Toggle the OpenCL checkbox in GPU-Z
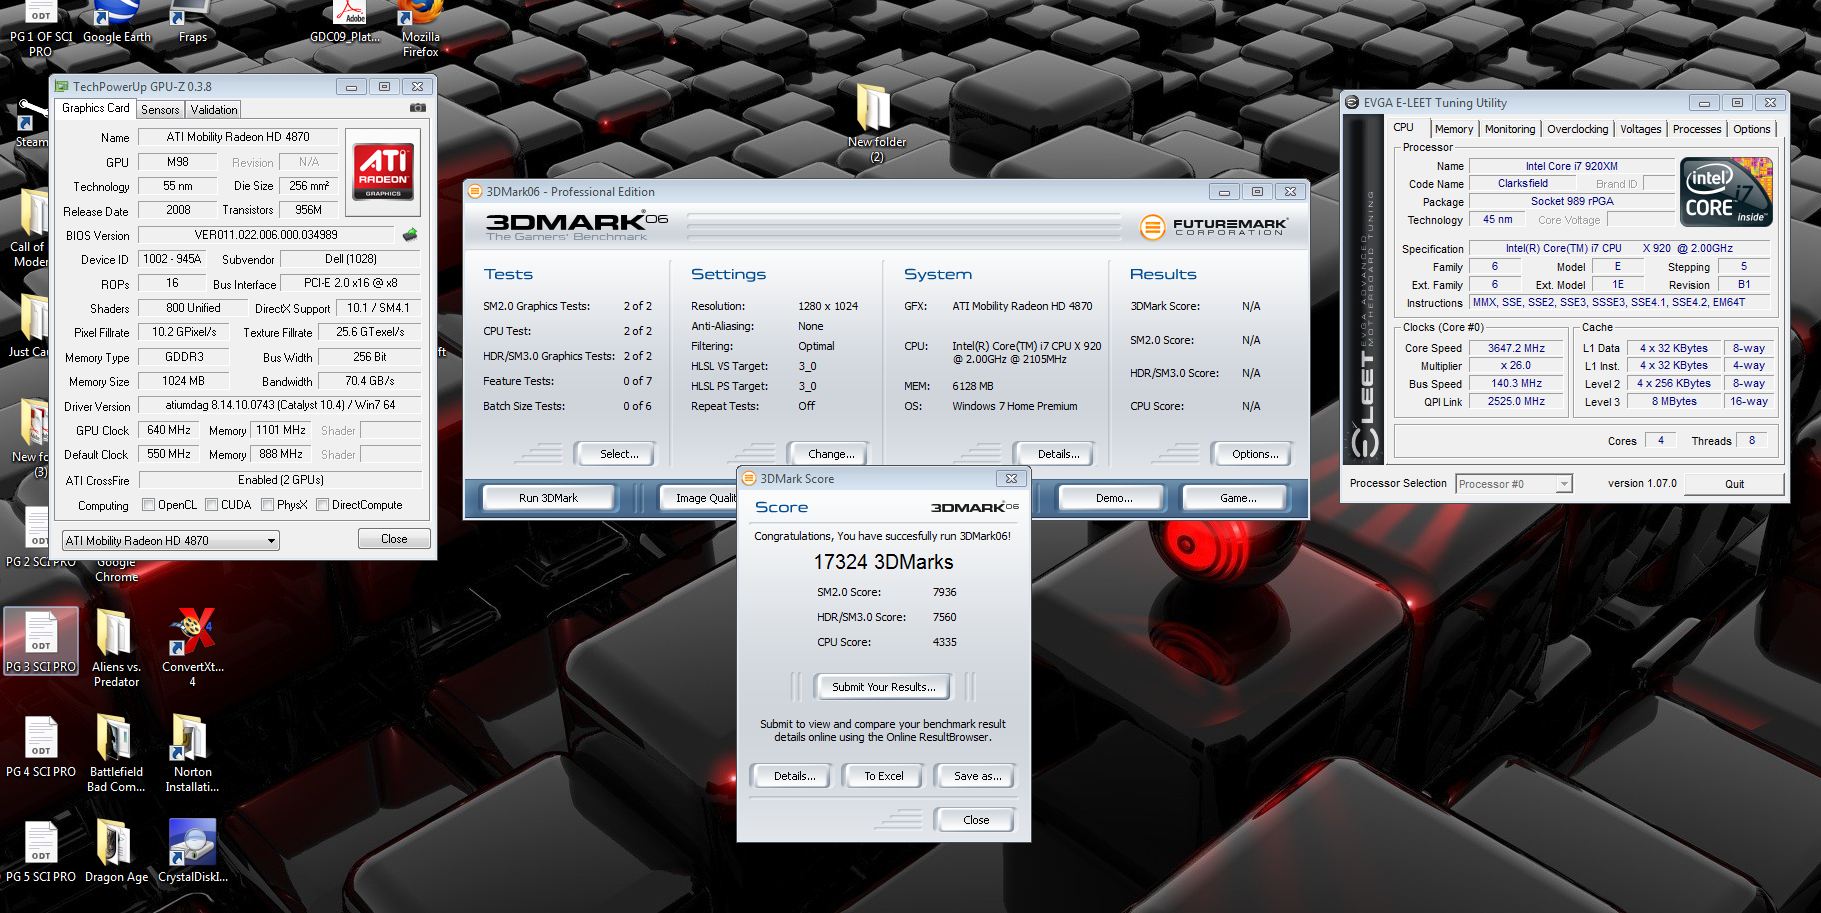1821x913 pixels. tap(148, 505)
